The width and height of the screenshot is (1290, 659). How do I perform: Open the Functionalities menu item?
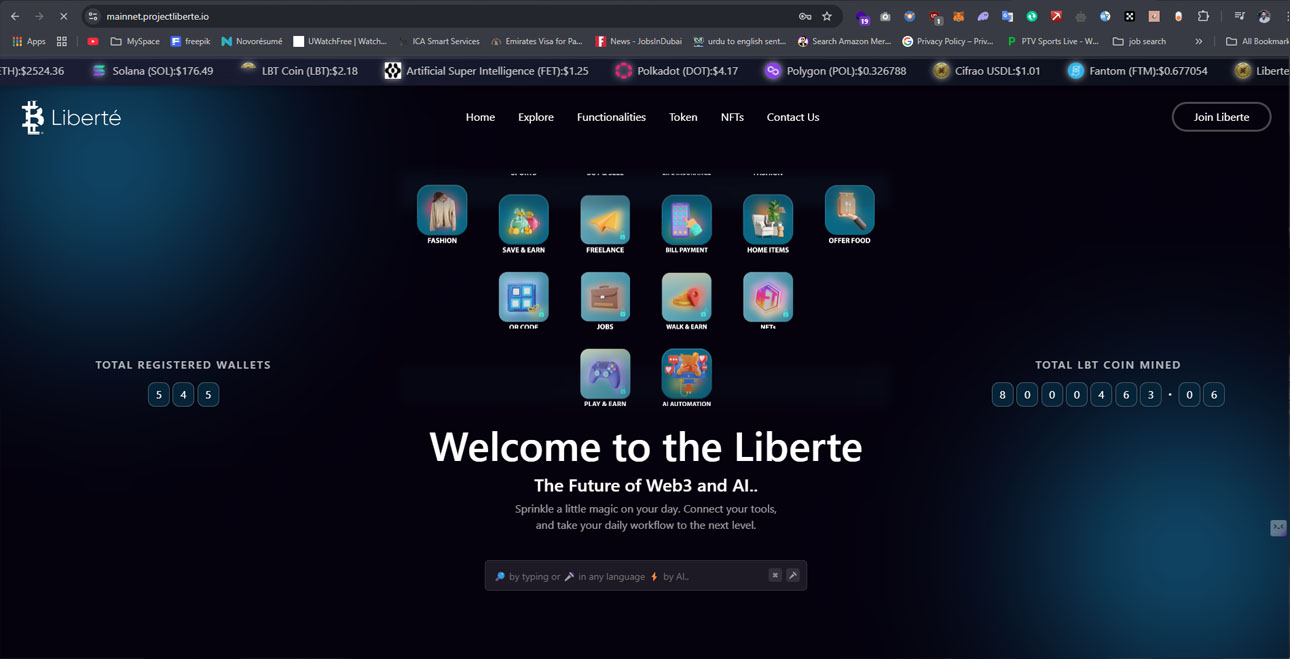611,117
